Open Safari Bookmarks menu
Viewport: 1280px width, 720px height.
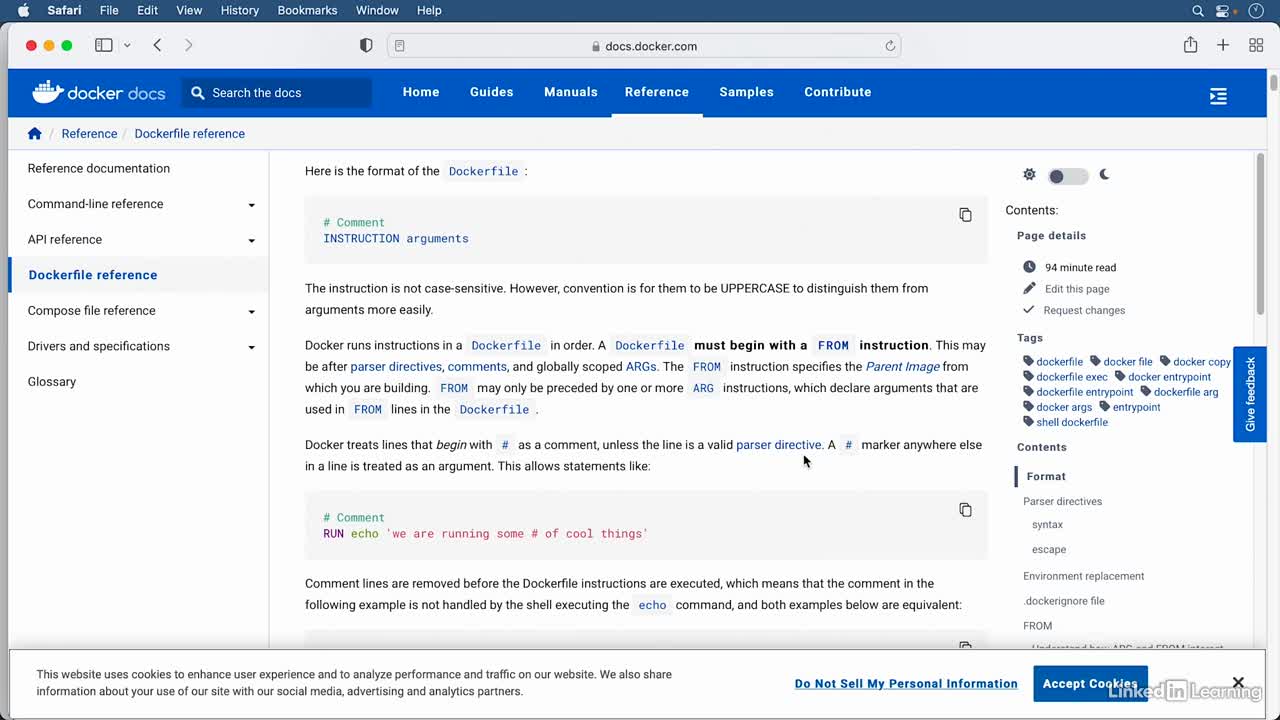pyautogui.click(x=307, y=10)
